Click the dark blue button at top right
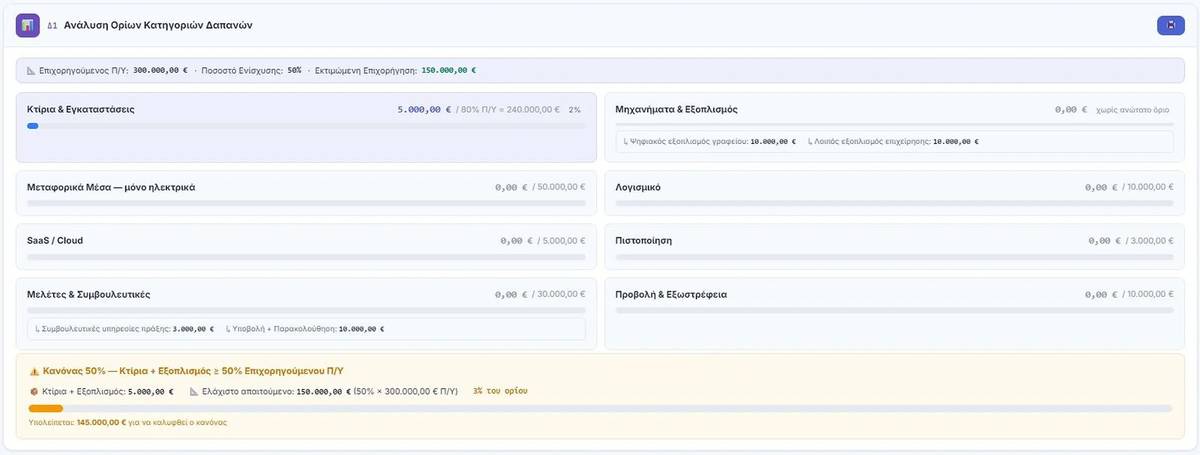 click(x=1170, y=25)
